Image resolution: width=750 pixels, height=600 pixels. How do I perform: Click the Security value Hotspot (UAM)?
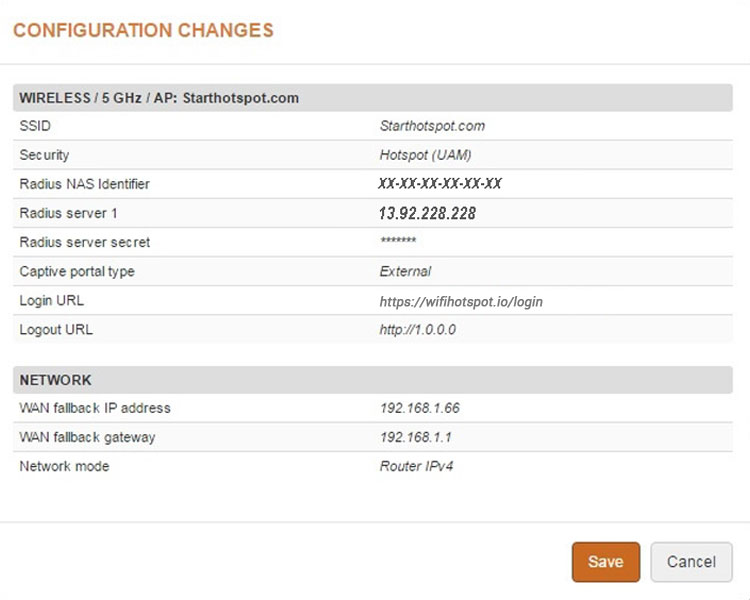tap(425, 155)
